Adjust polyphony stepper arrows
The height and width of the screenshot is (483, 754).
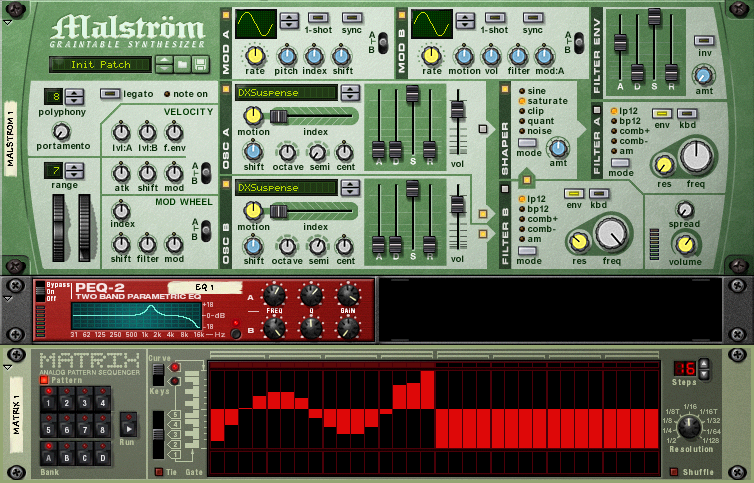click(74, 97)
